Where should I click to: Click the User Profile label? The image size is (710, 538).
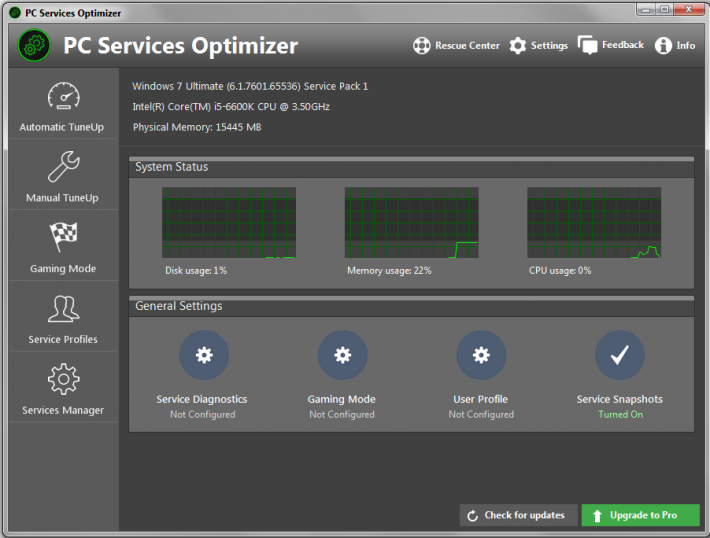click(480, 399)
